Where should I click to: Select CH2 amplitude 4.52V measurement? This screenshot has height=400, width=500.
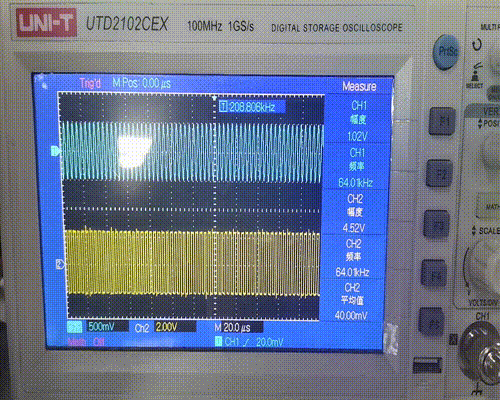(355, 213)
